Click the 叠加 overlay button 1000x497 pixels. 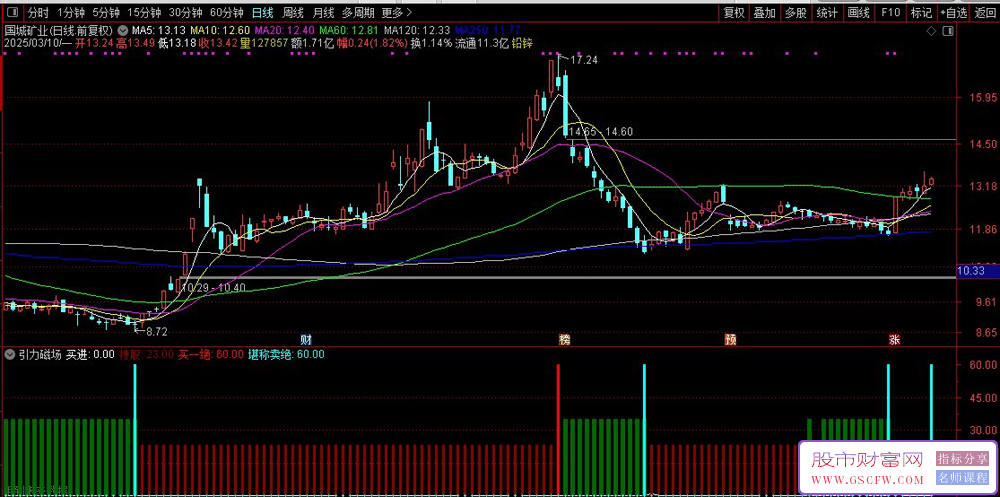pyautogui.click(x=765, y=12)
